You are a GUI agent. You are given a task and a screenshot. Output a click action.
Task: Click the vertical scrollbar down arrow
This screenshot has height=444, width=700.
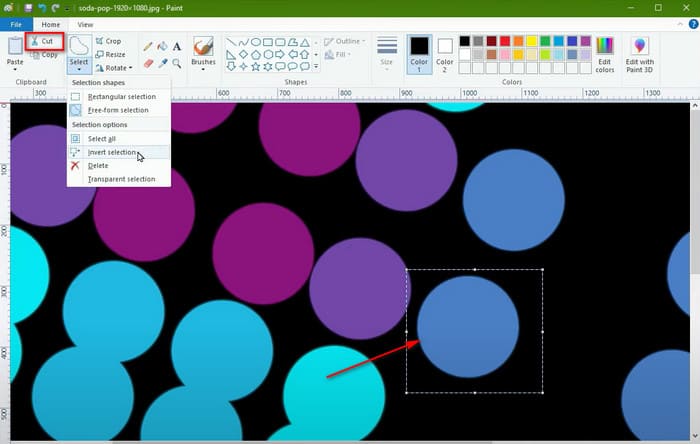click(695, 436)
